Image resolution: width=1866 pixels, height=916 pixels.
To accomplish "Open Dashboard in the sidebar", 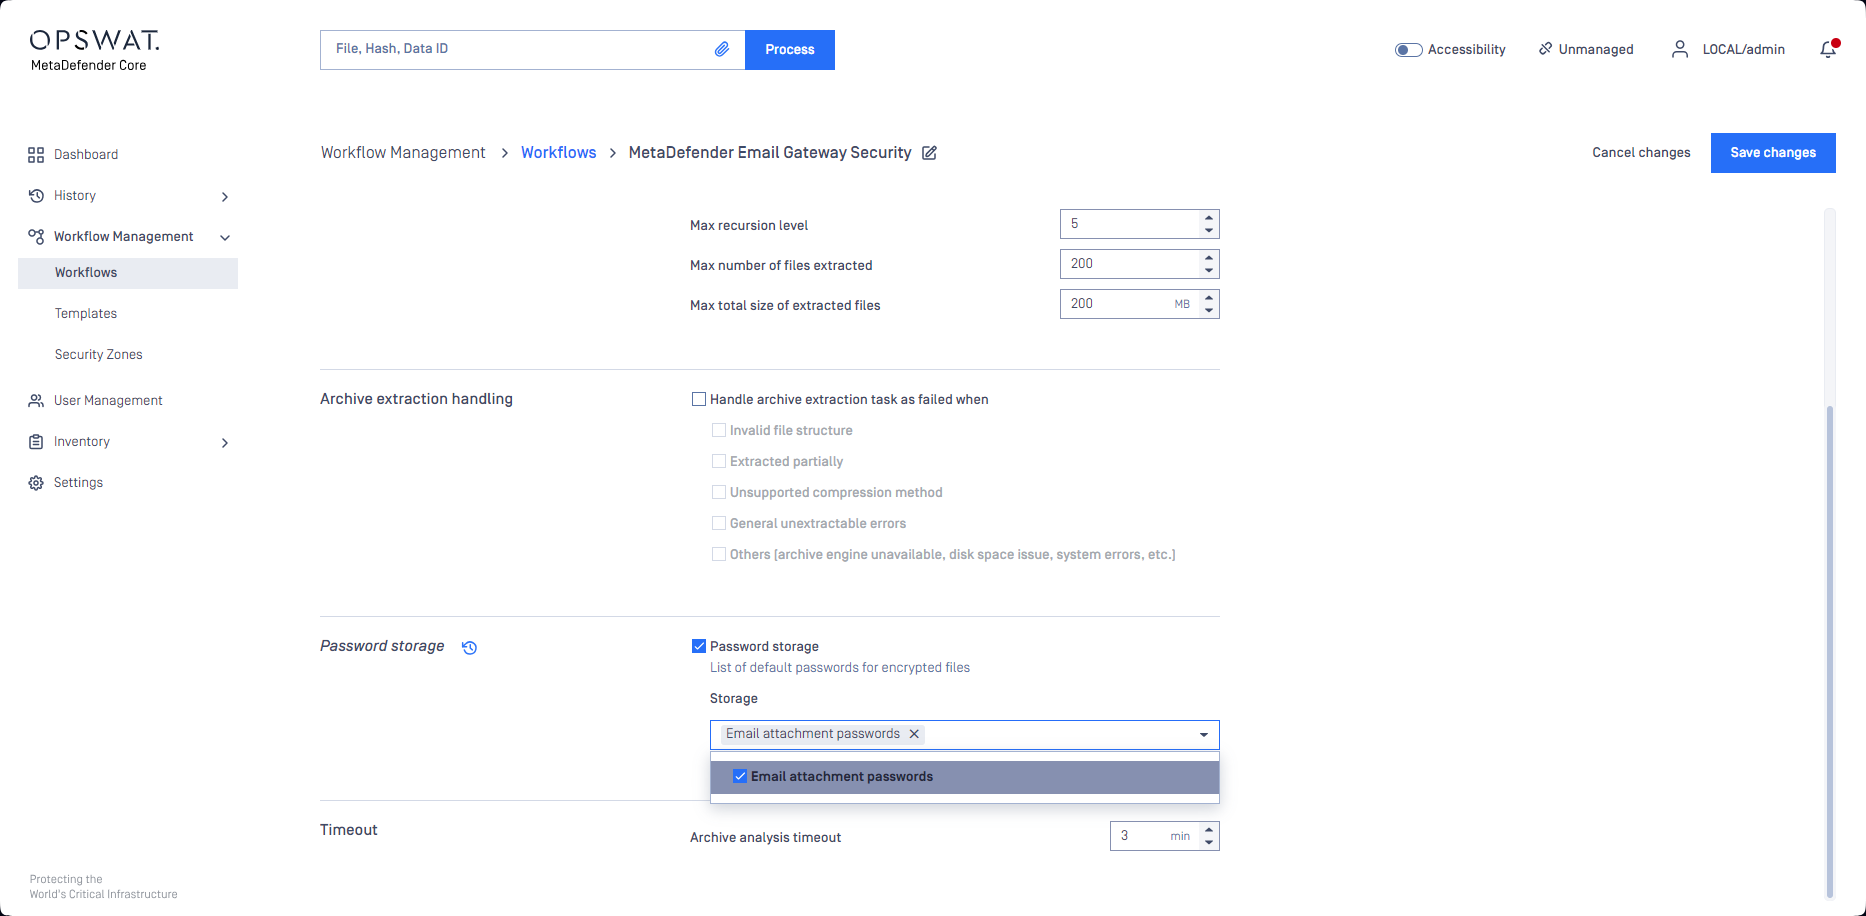I will pos(86,155).
